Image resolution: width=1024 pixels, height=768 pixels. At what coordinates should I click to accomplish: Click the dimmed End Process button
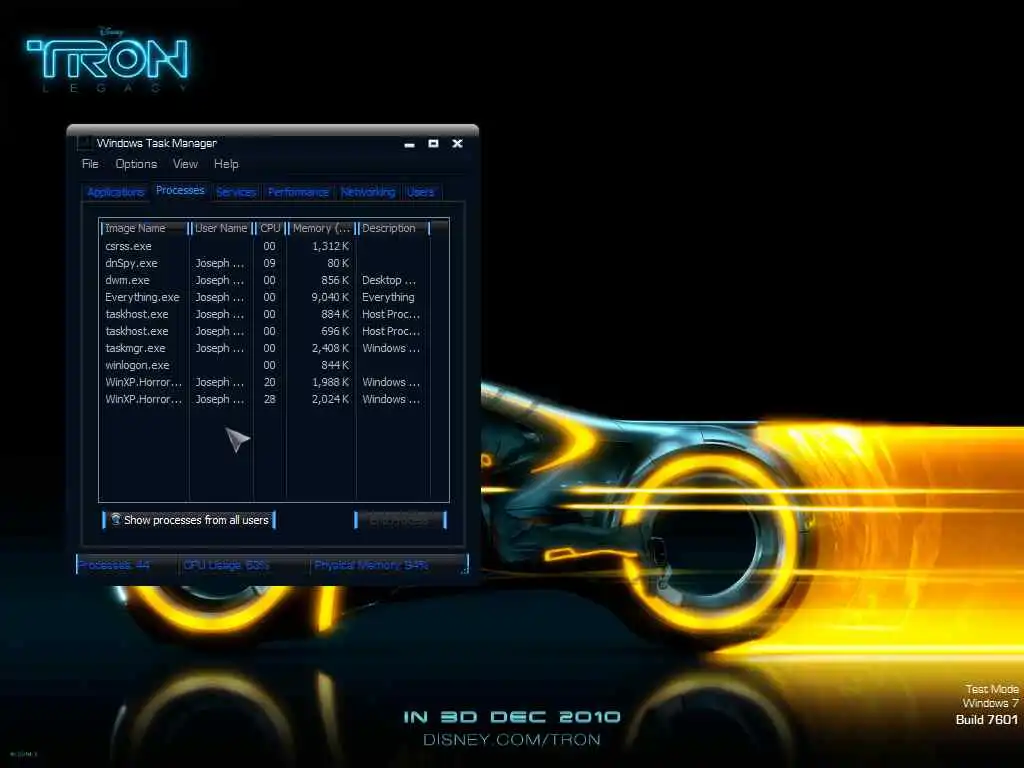pyautogui.click(x=400, y=520)
